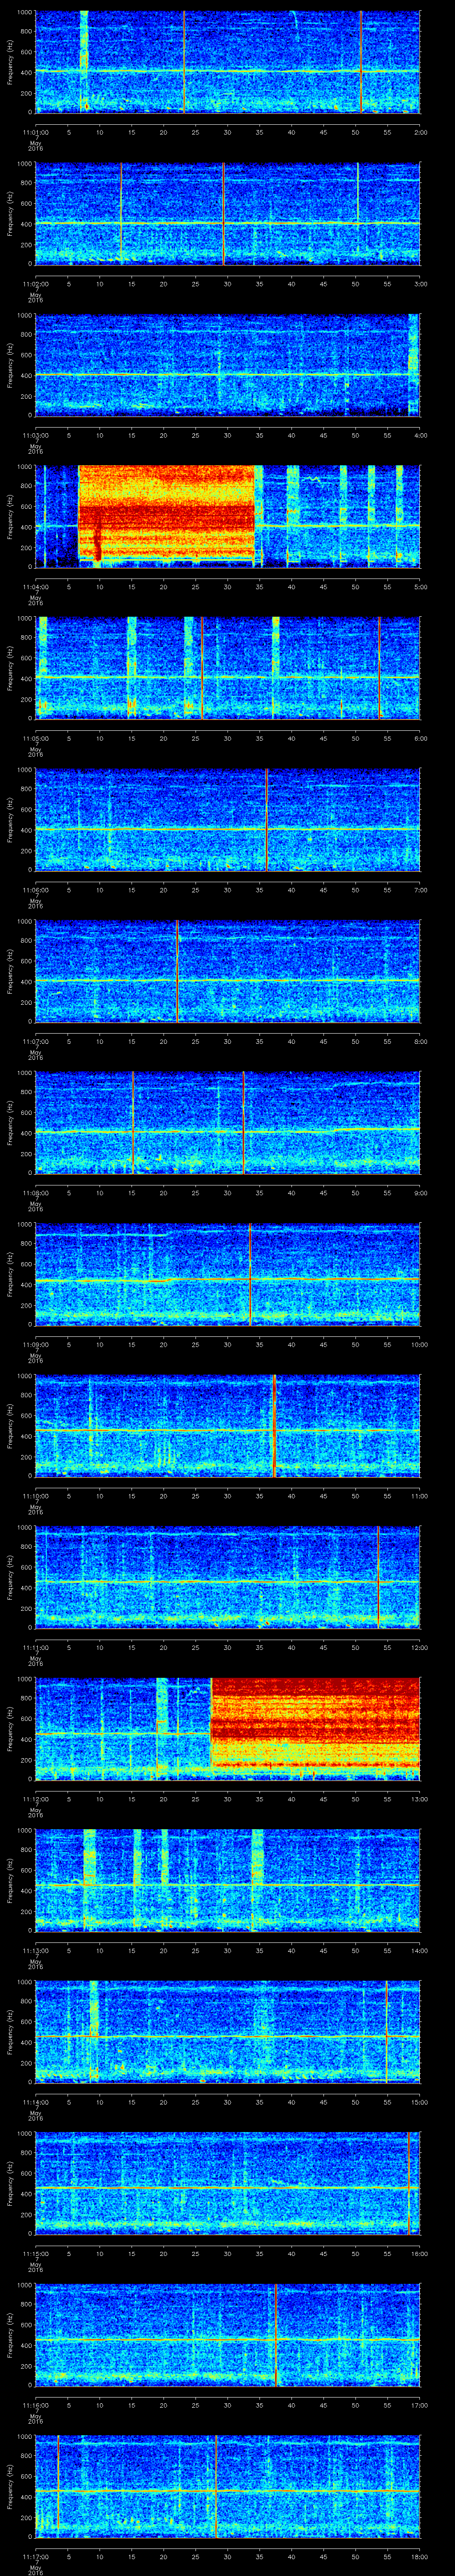
Task: Open the 11:03 spectrogram panel
Action: 228,364
